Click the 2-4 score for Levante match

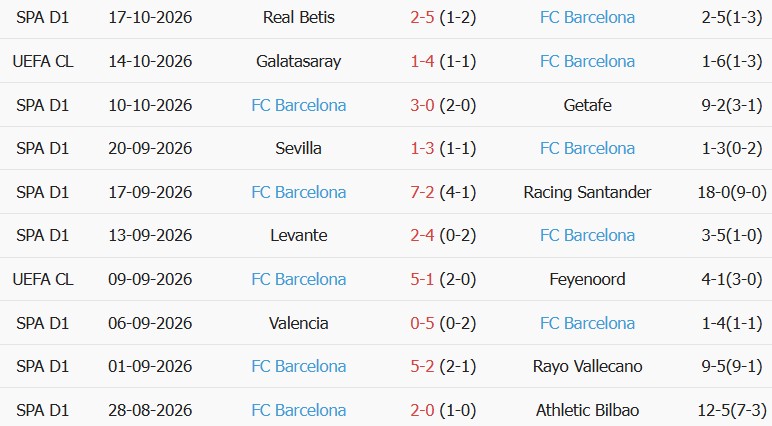click(422, 235)
